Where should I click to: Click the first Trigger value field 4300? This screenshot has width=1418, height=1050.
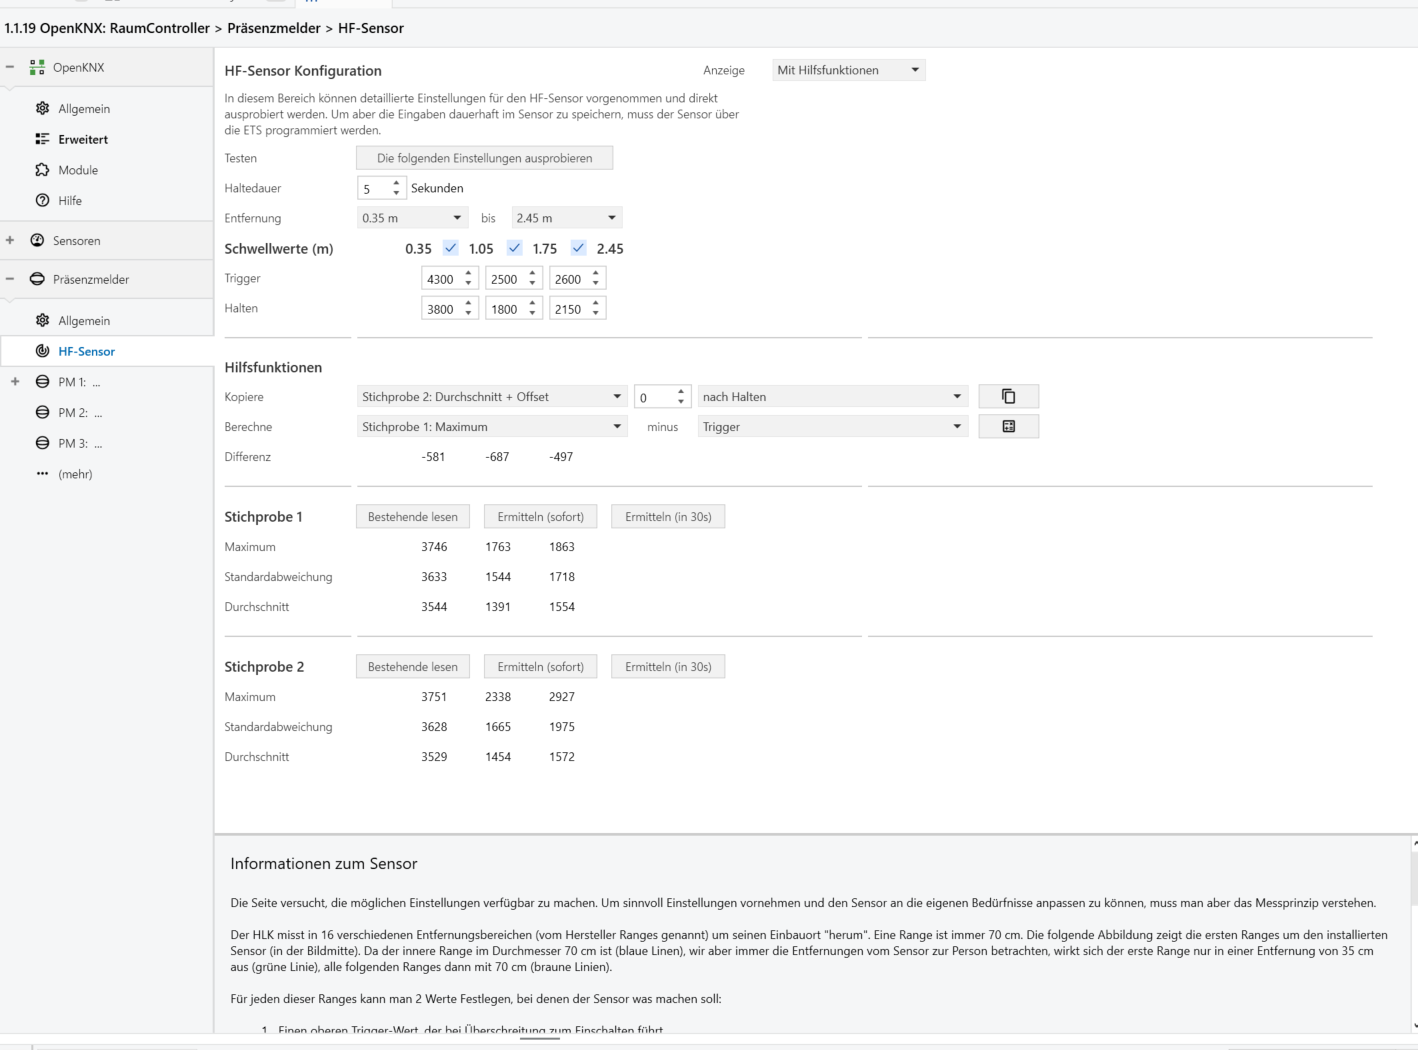(x=440, y=279)
